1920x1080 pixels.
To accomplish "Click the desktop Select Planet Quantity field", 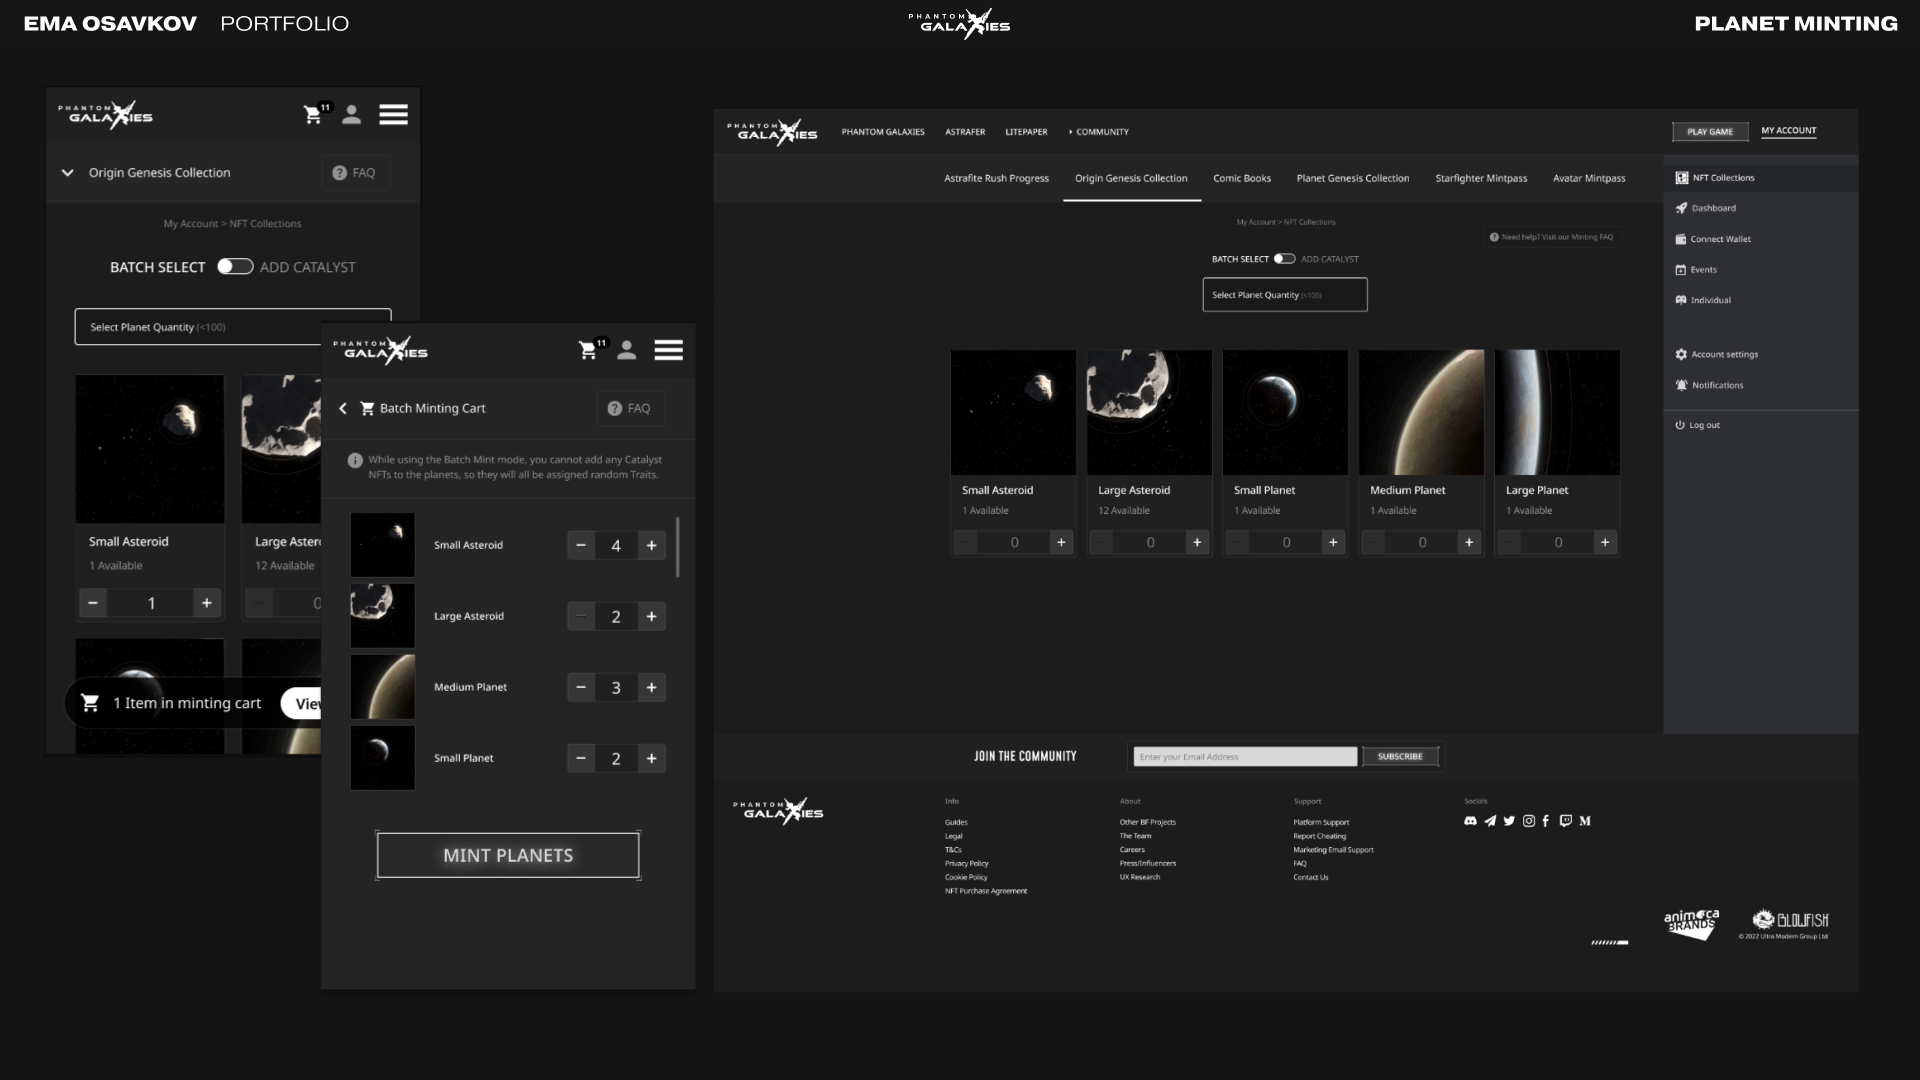I will pyautogui.click(x=1285, y=295).
